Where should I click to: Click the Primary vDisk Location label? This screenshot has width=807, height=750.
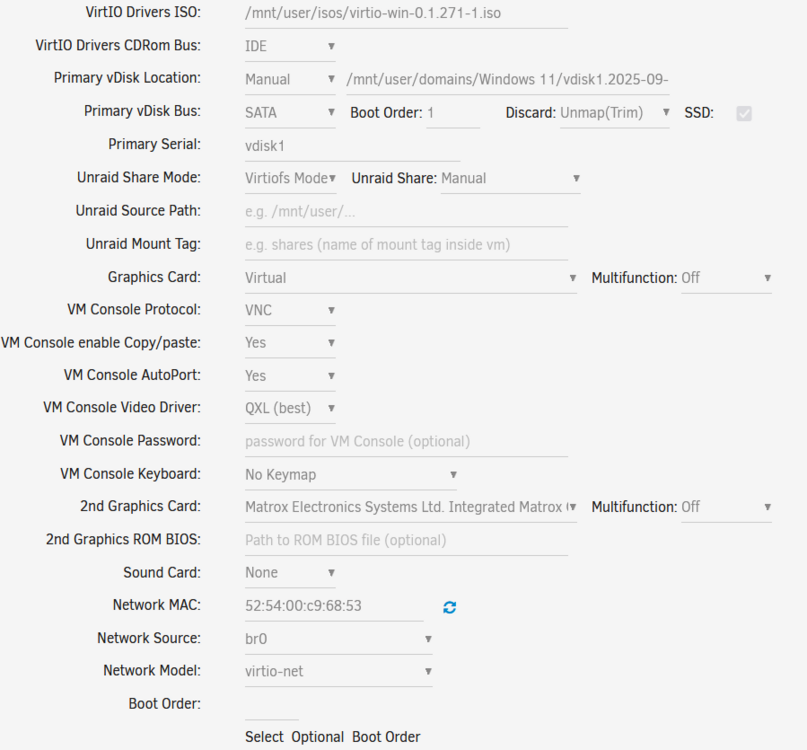pyautogui.click(x=128, y=78)
